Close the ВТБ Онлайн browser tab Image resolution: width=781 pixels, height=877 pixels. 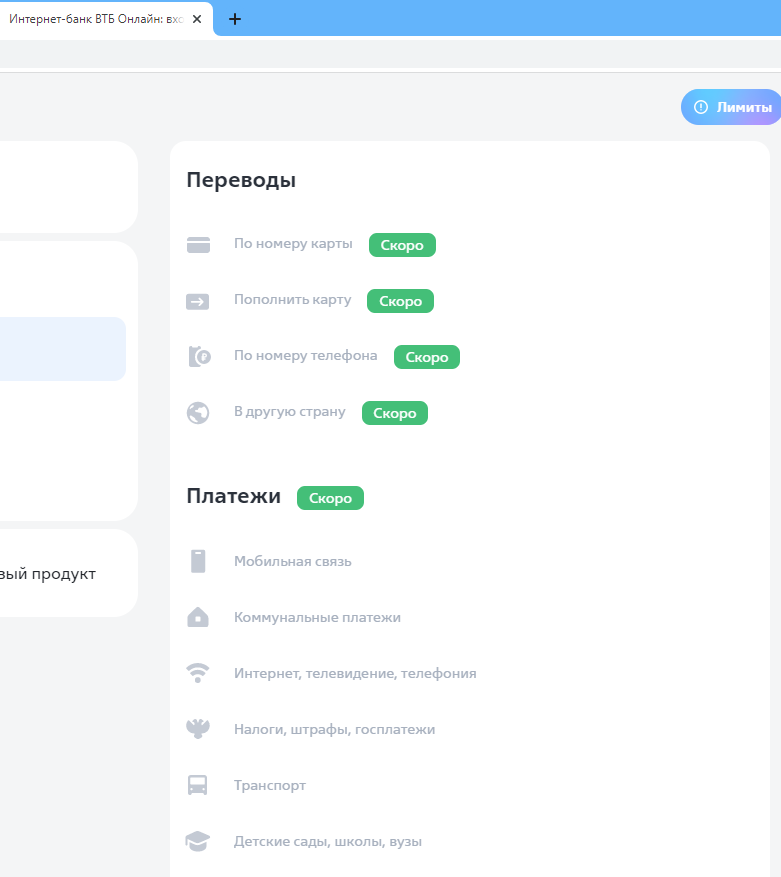197,19
